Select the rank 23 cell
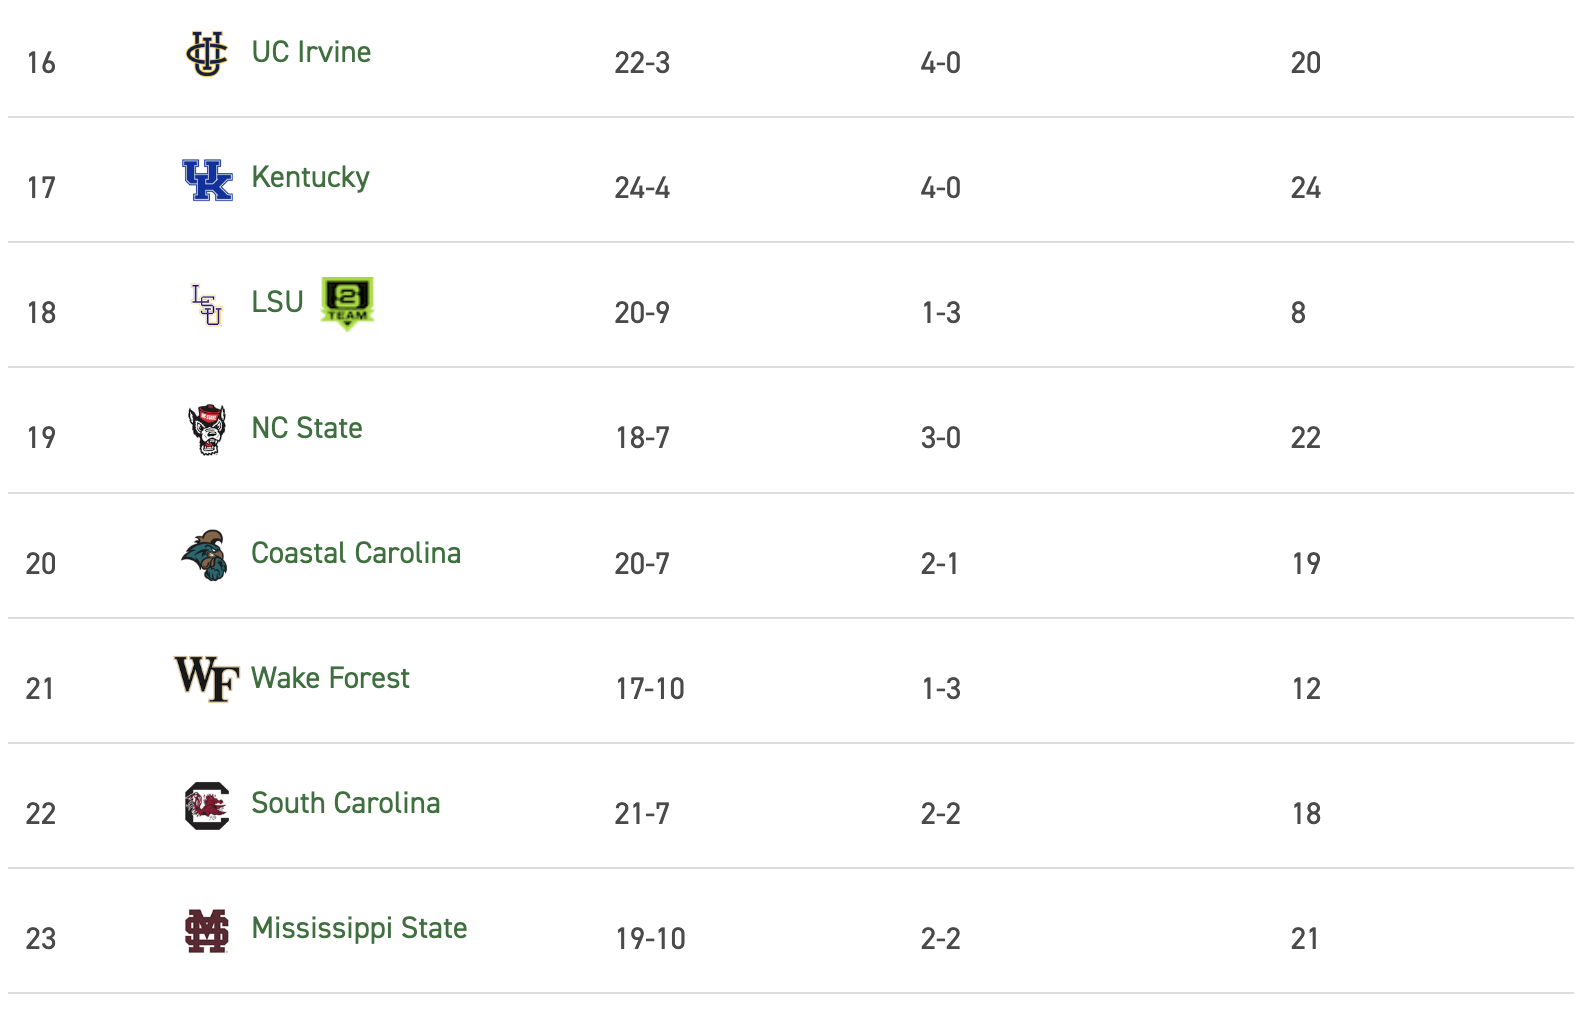 (41, 939)
